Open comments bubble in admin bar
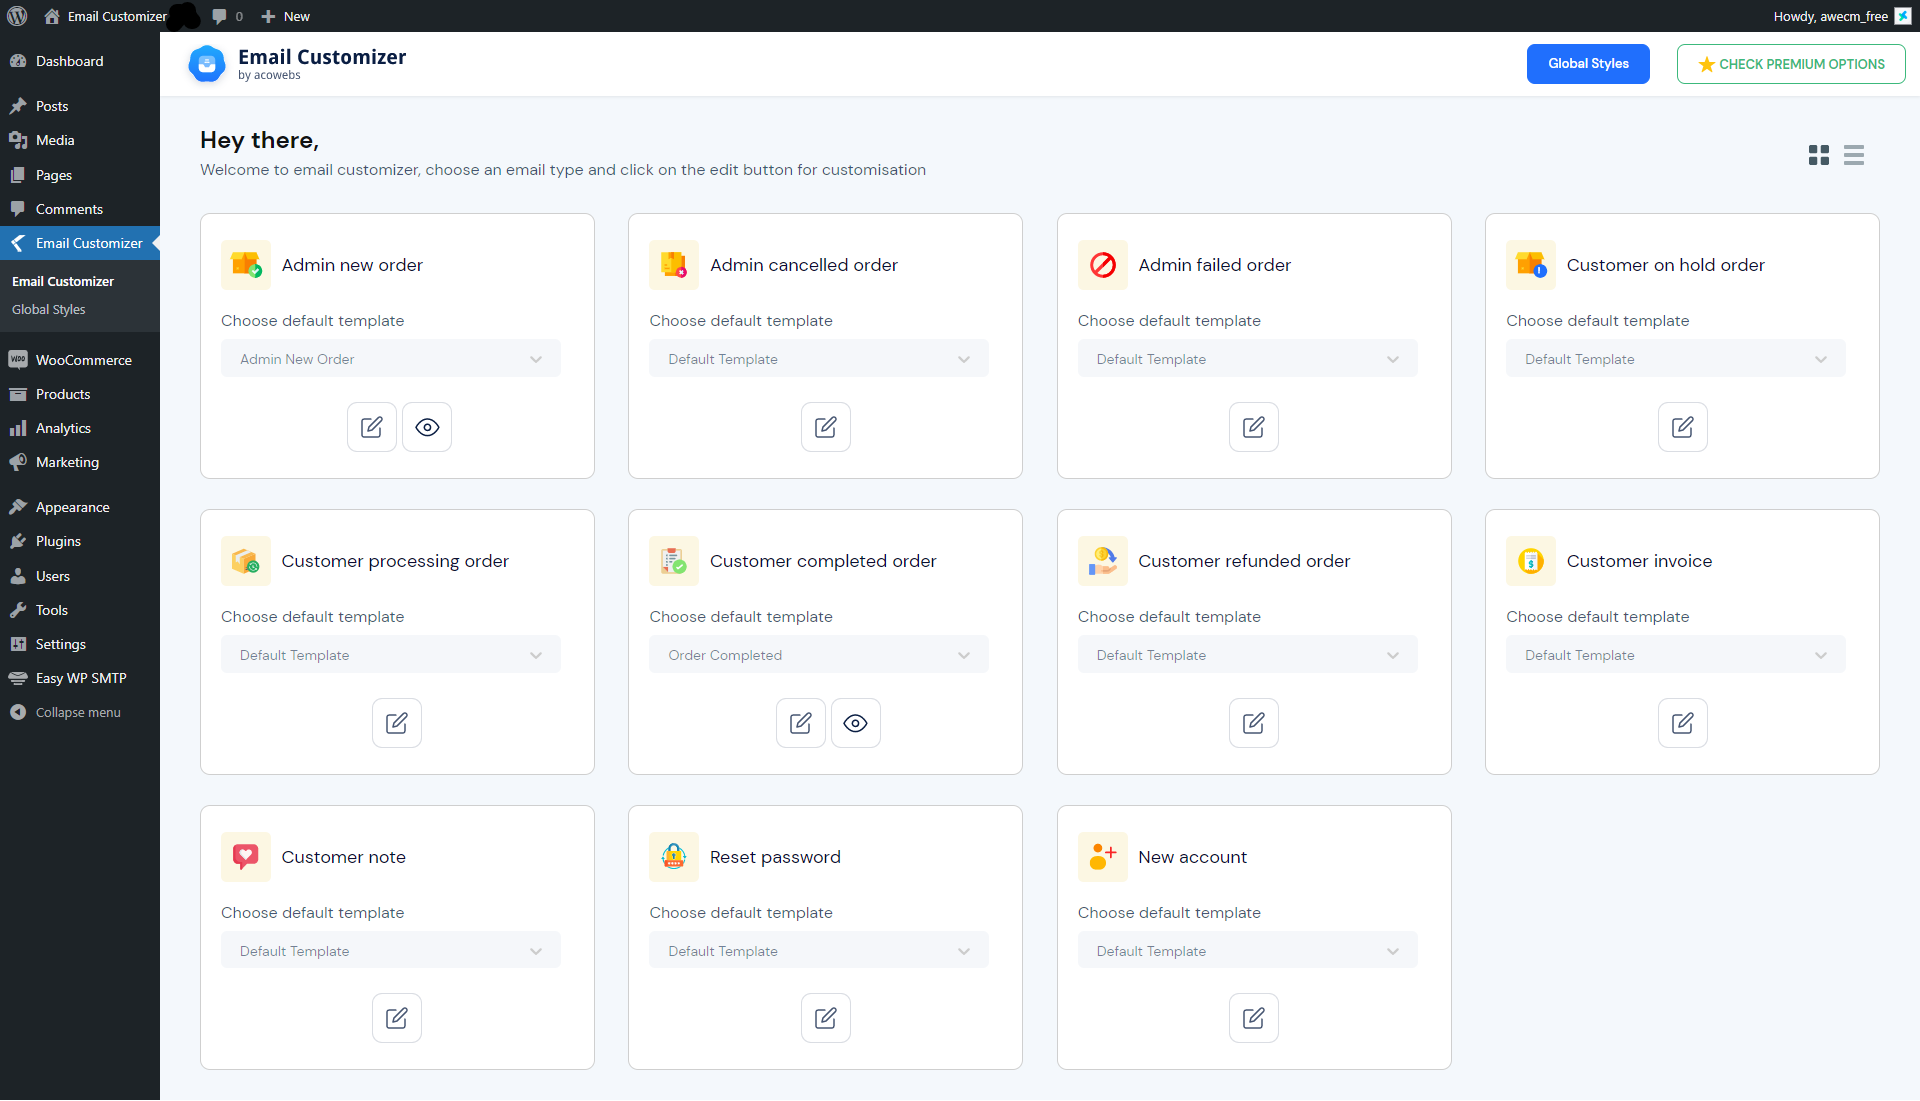1920x1101 pixels. coord(227,16)
